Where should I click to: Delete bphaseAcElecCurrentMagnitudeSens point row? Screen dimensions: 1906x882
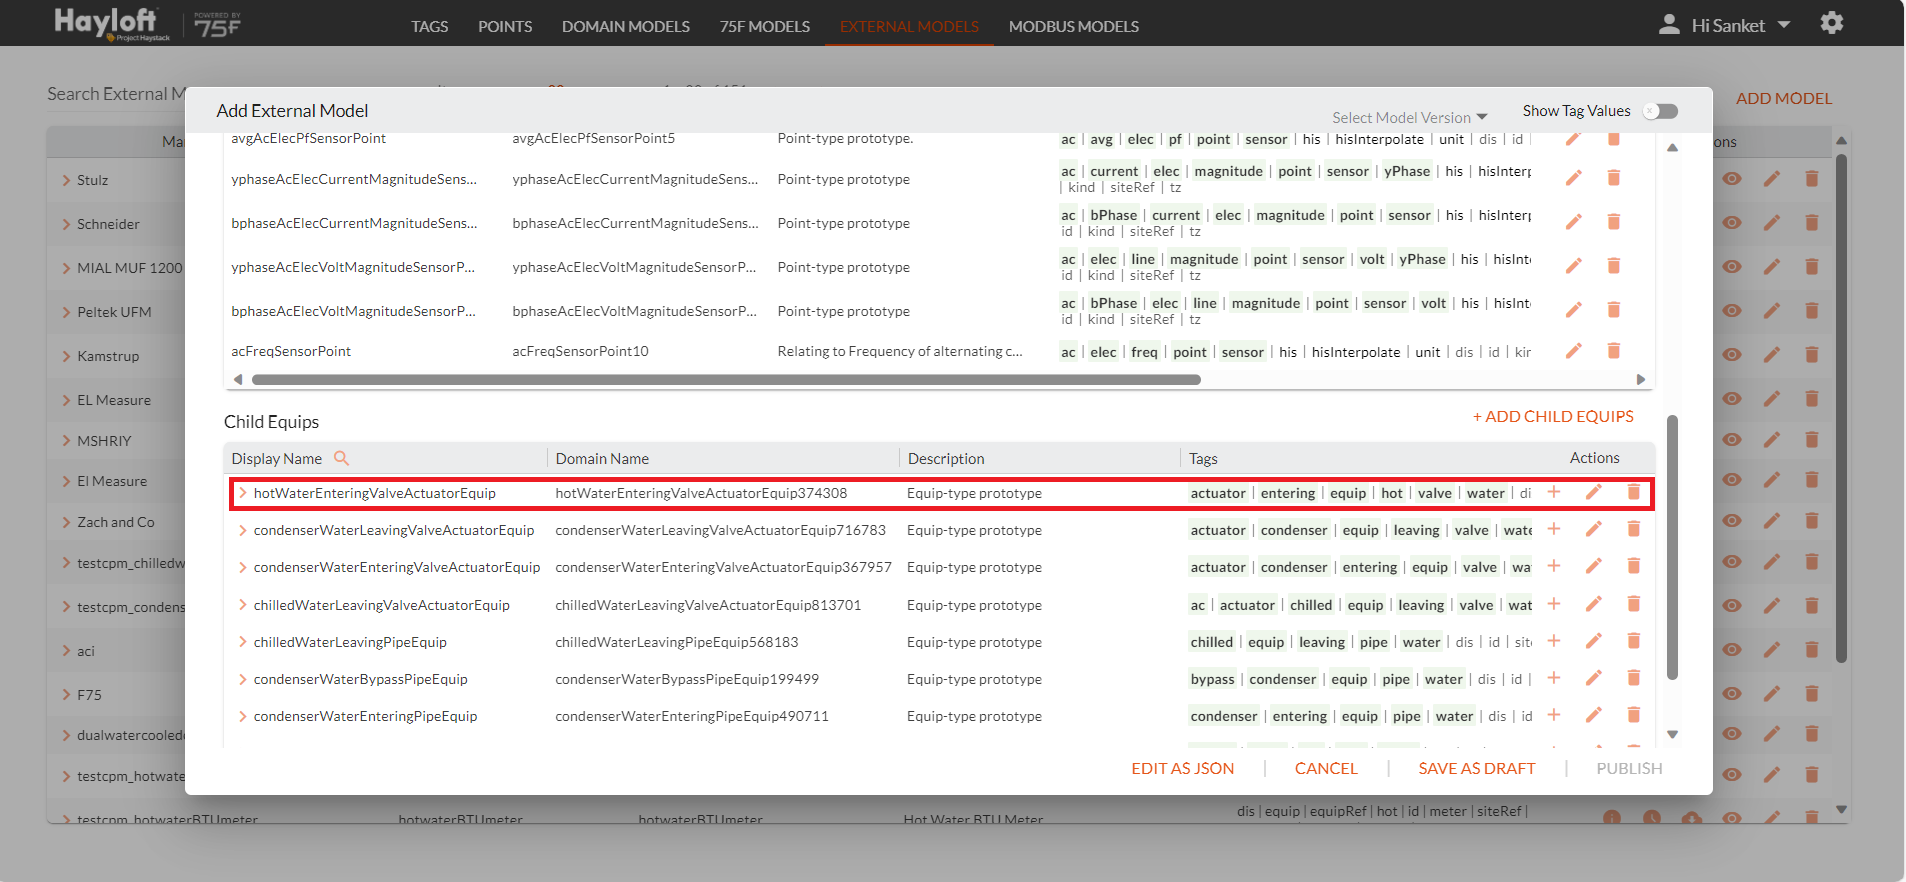point(1613,222)
